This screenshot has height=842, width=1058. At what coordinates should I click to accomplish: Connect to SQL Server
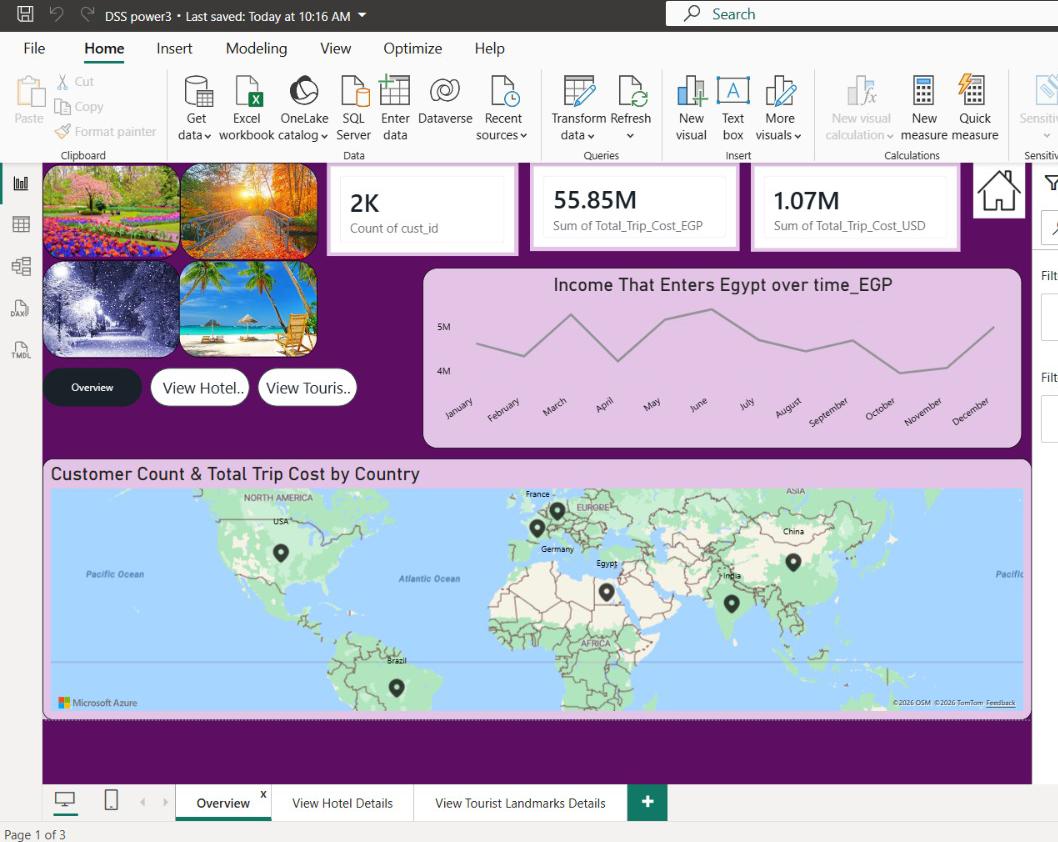point(354,108)
